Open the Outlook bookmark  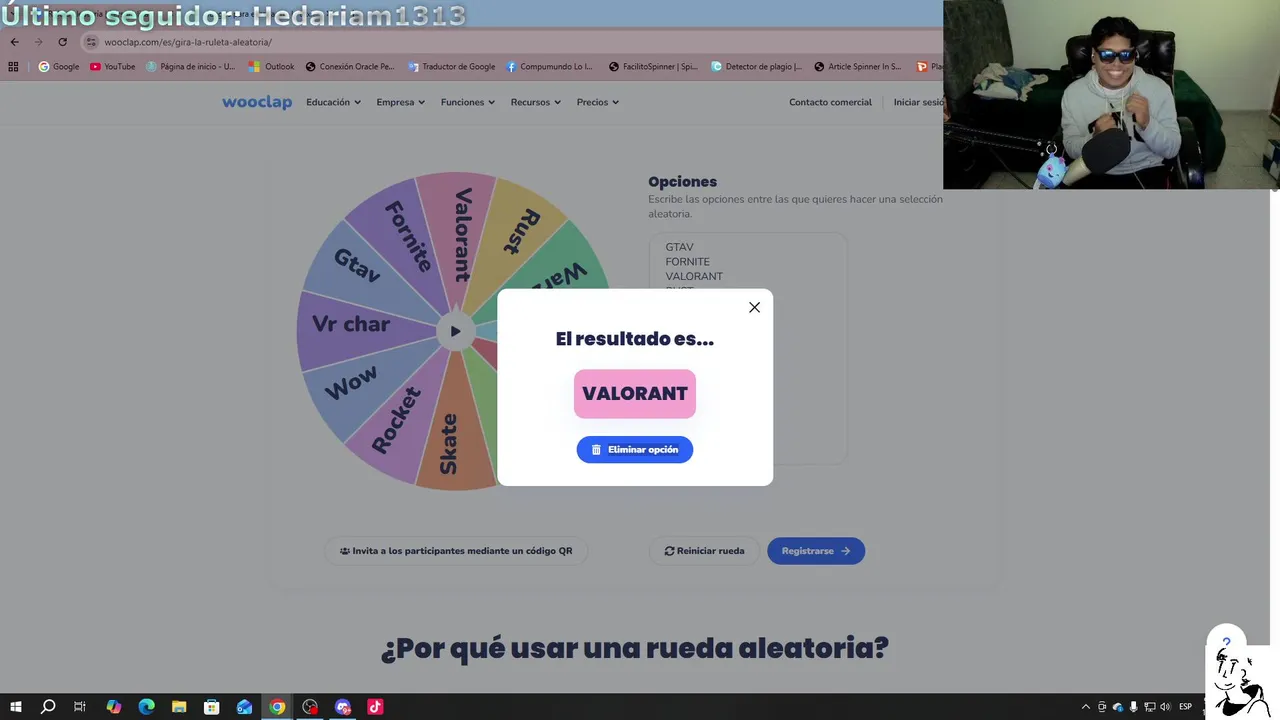click(x=272, y=67)
